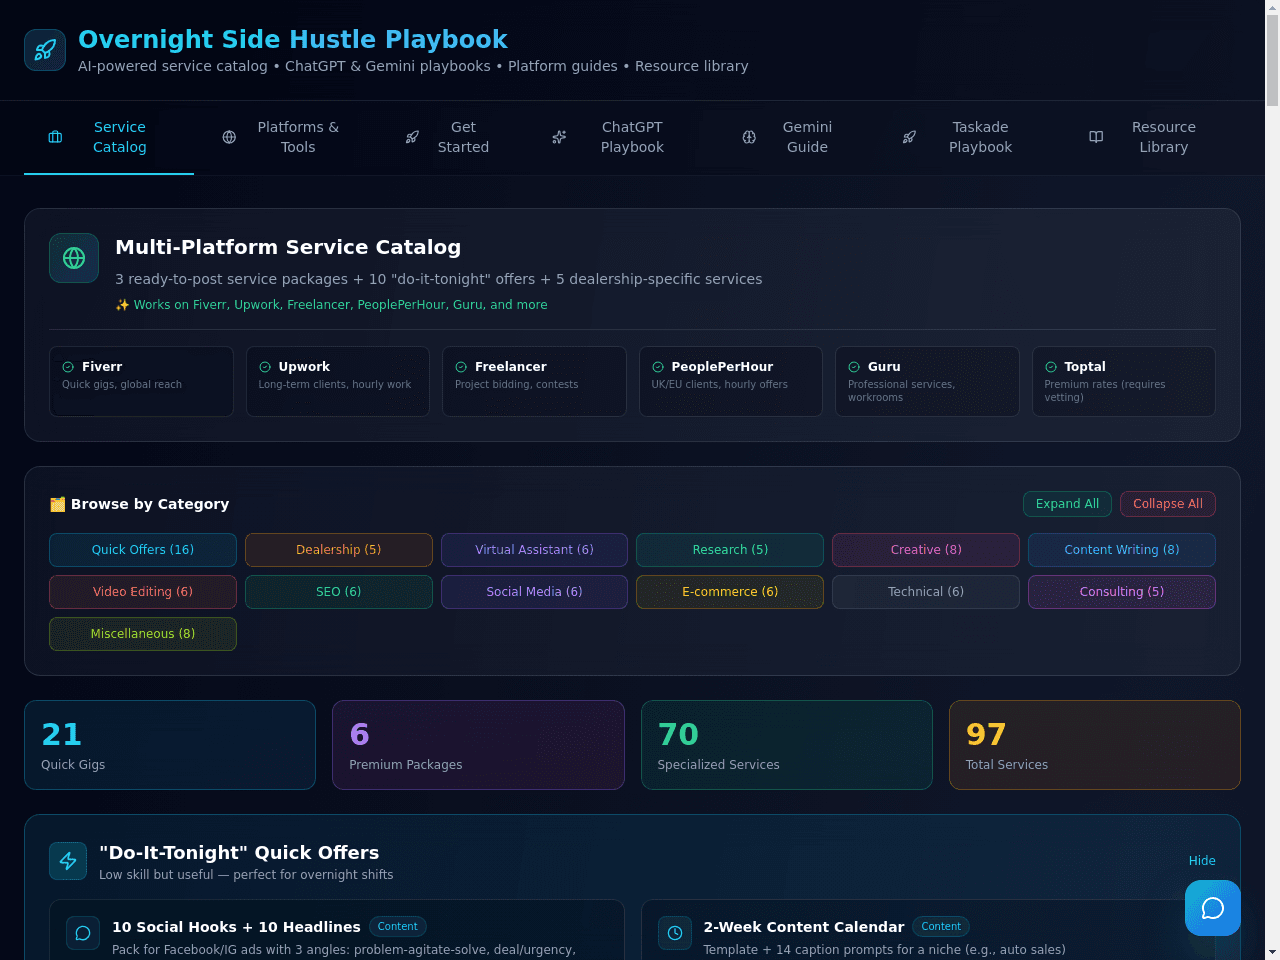Screen dimensions: 1280x960
Task: Toggle the Dealership (5) category filter
Action: point(339,550)
